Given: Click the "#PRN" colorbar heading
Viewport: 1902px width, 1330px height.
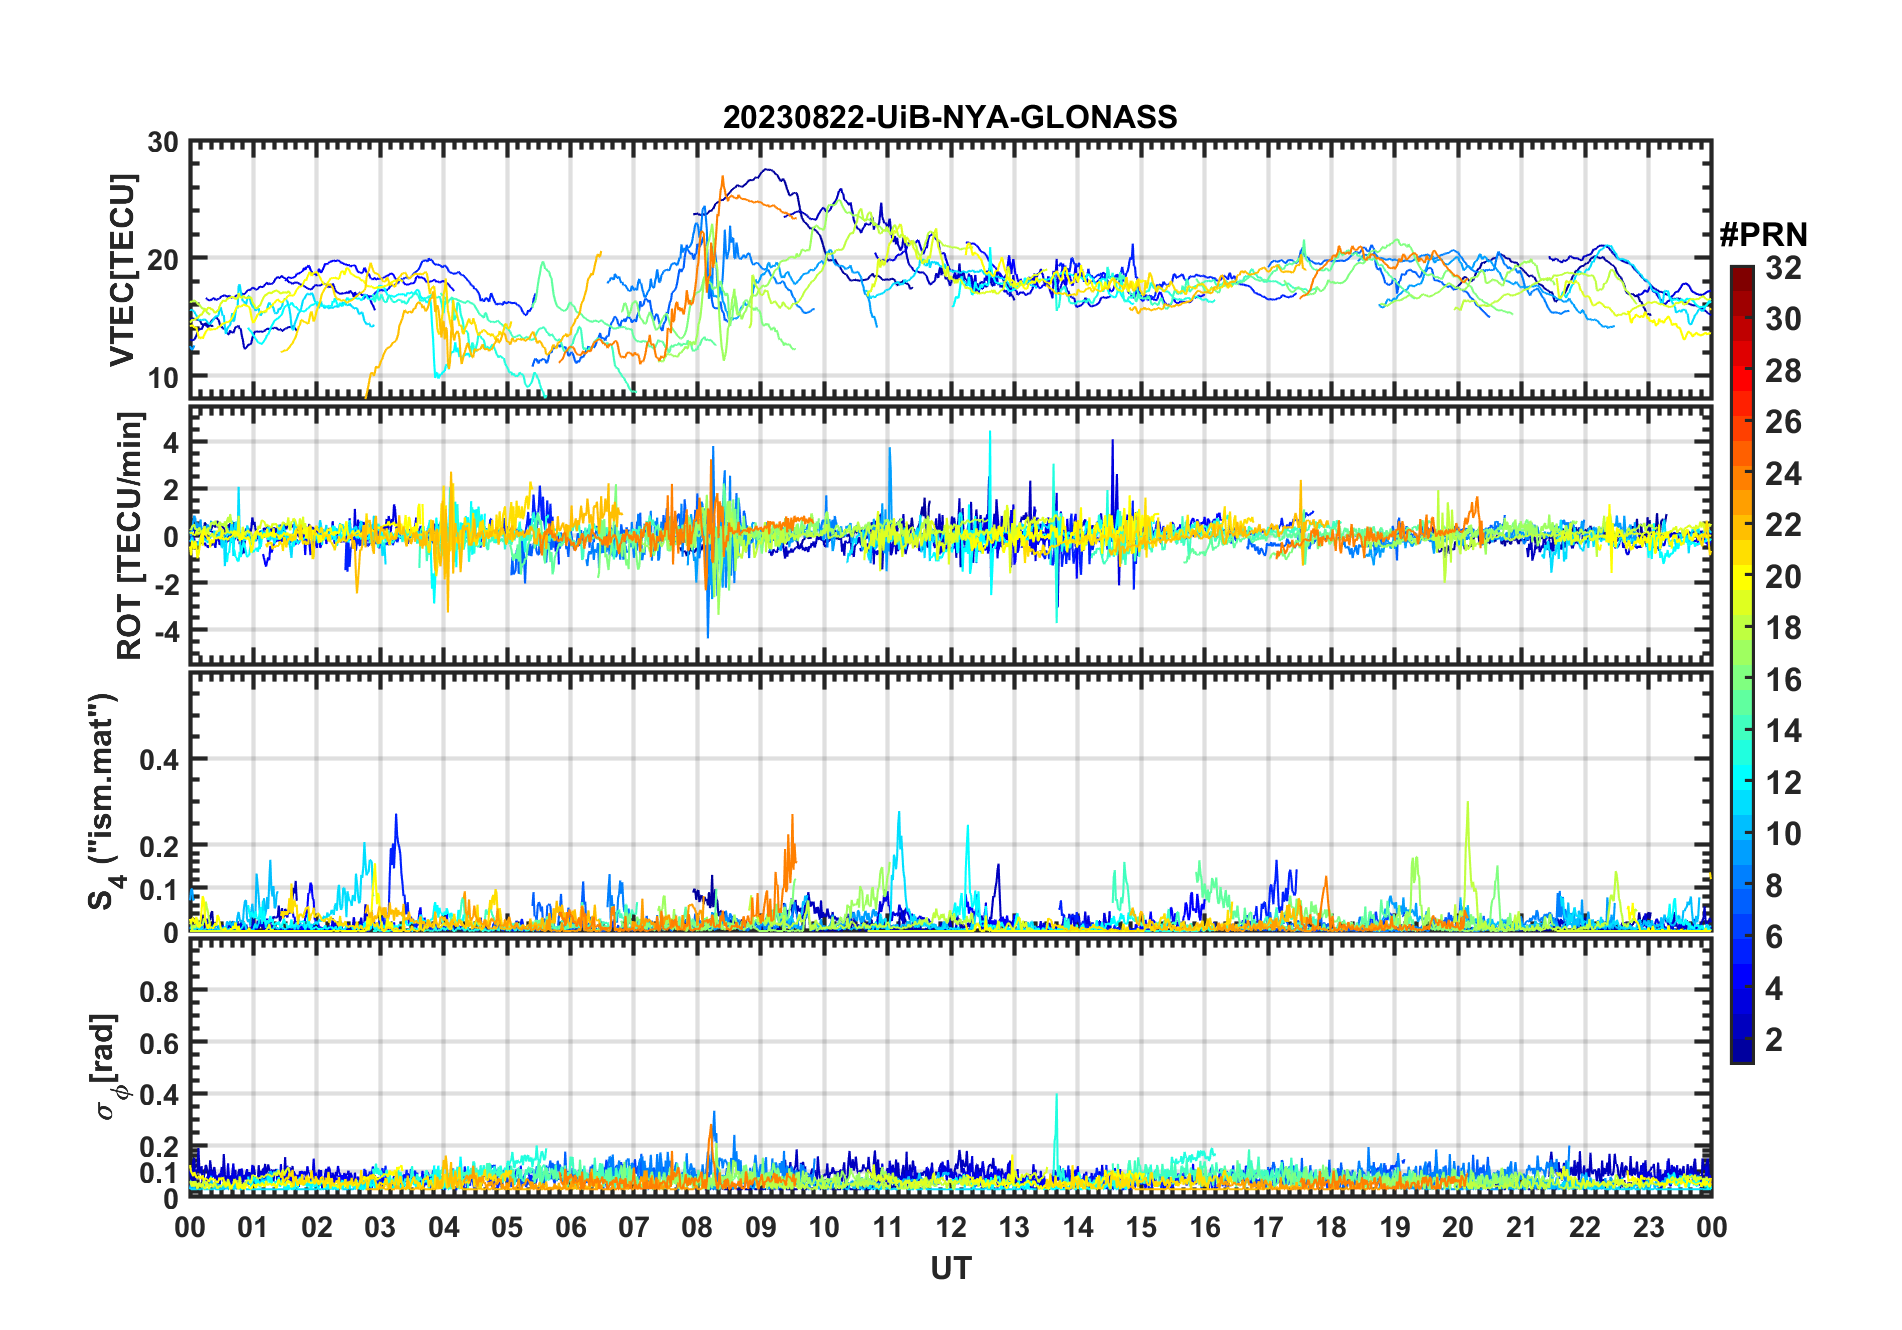Looking at the screenshot, I should (x=1763, y=235).
